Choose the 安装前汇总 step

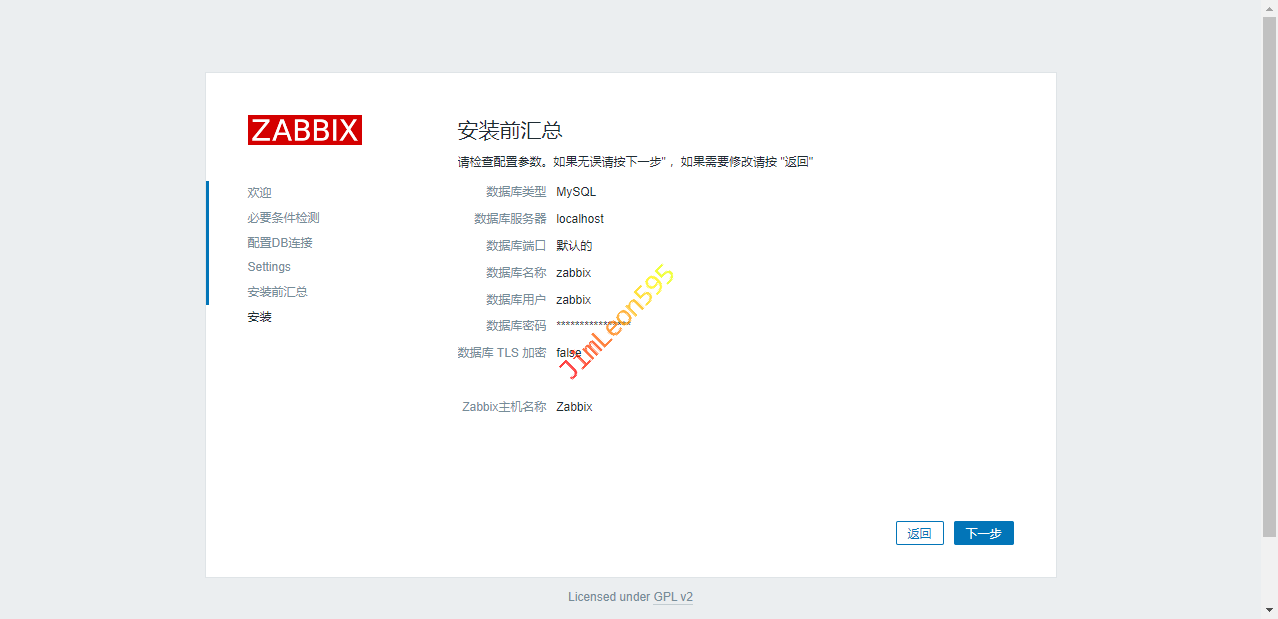coord(277,292)
